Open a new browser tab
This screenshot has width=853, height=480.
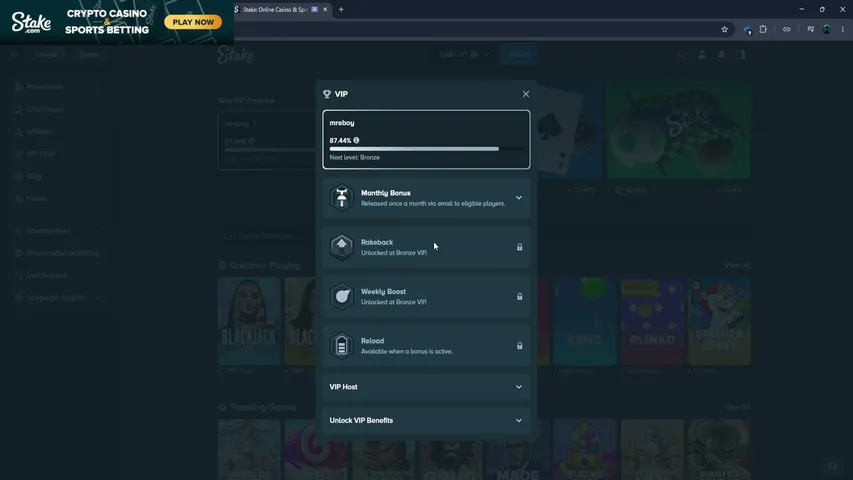[x=341, y=9]
